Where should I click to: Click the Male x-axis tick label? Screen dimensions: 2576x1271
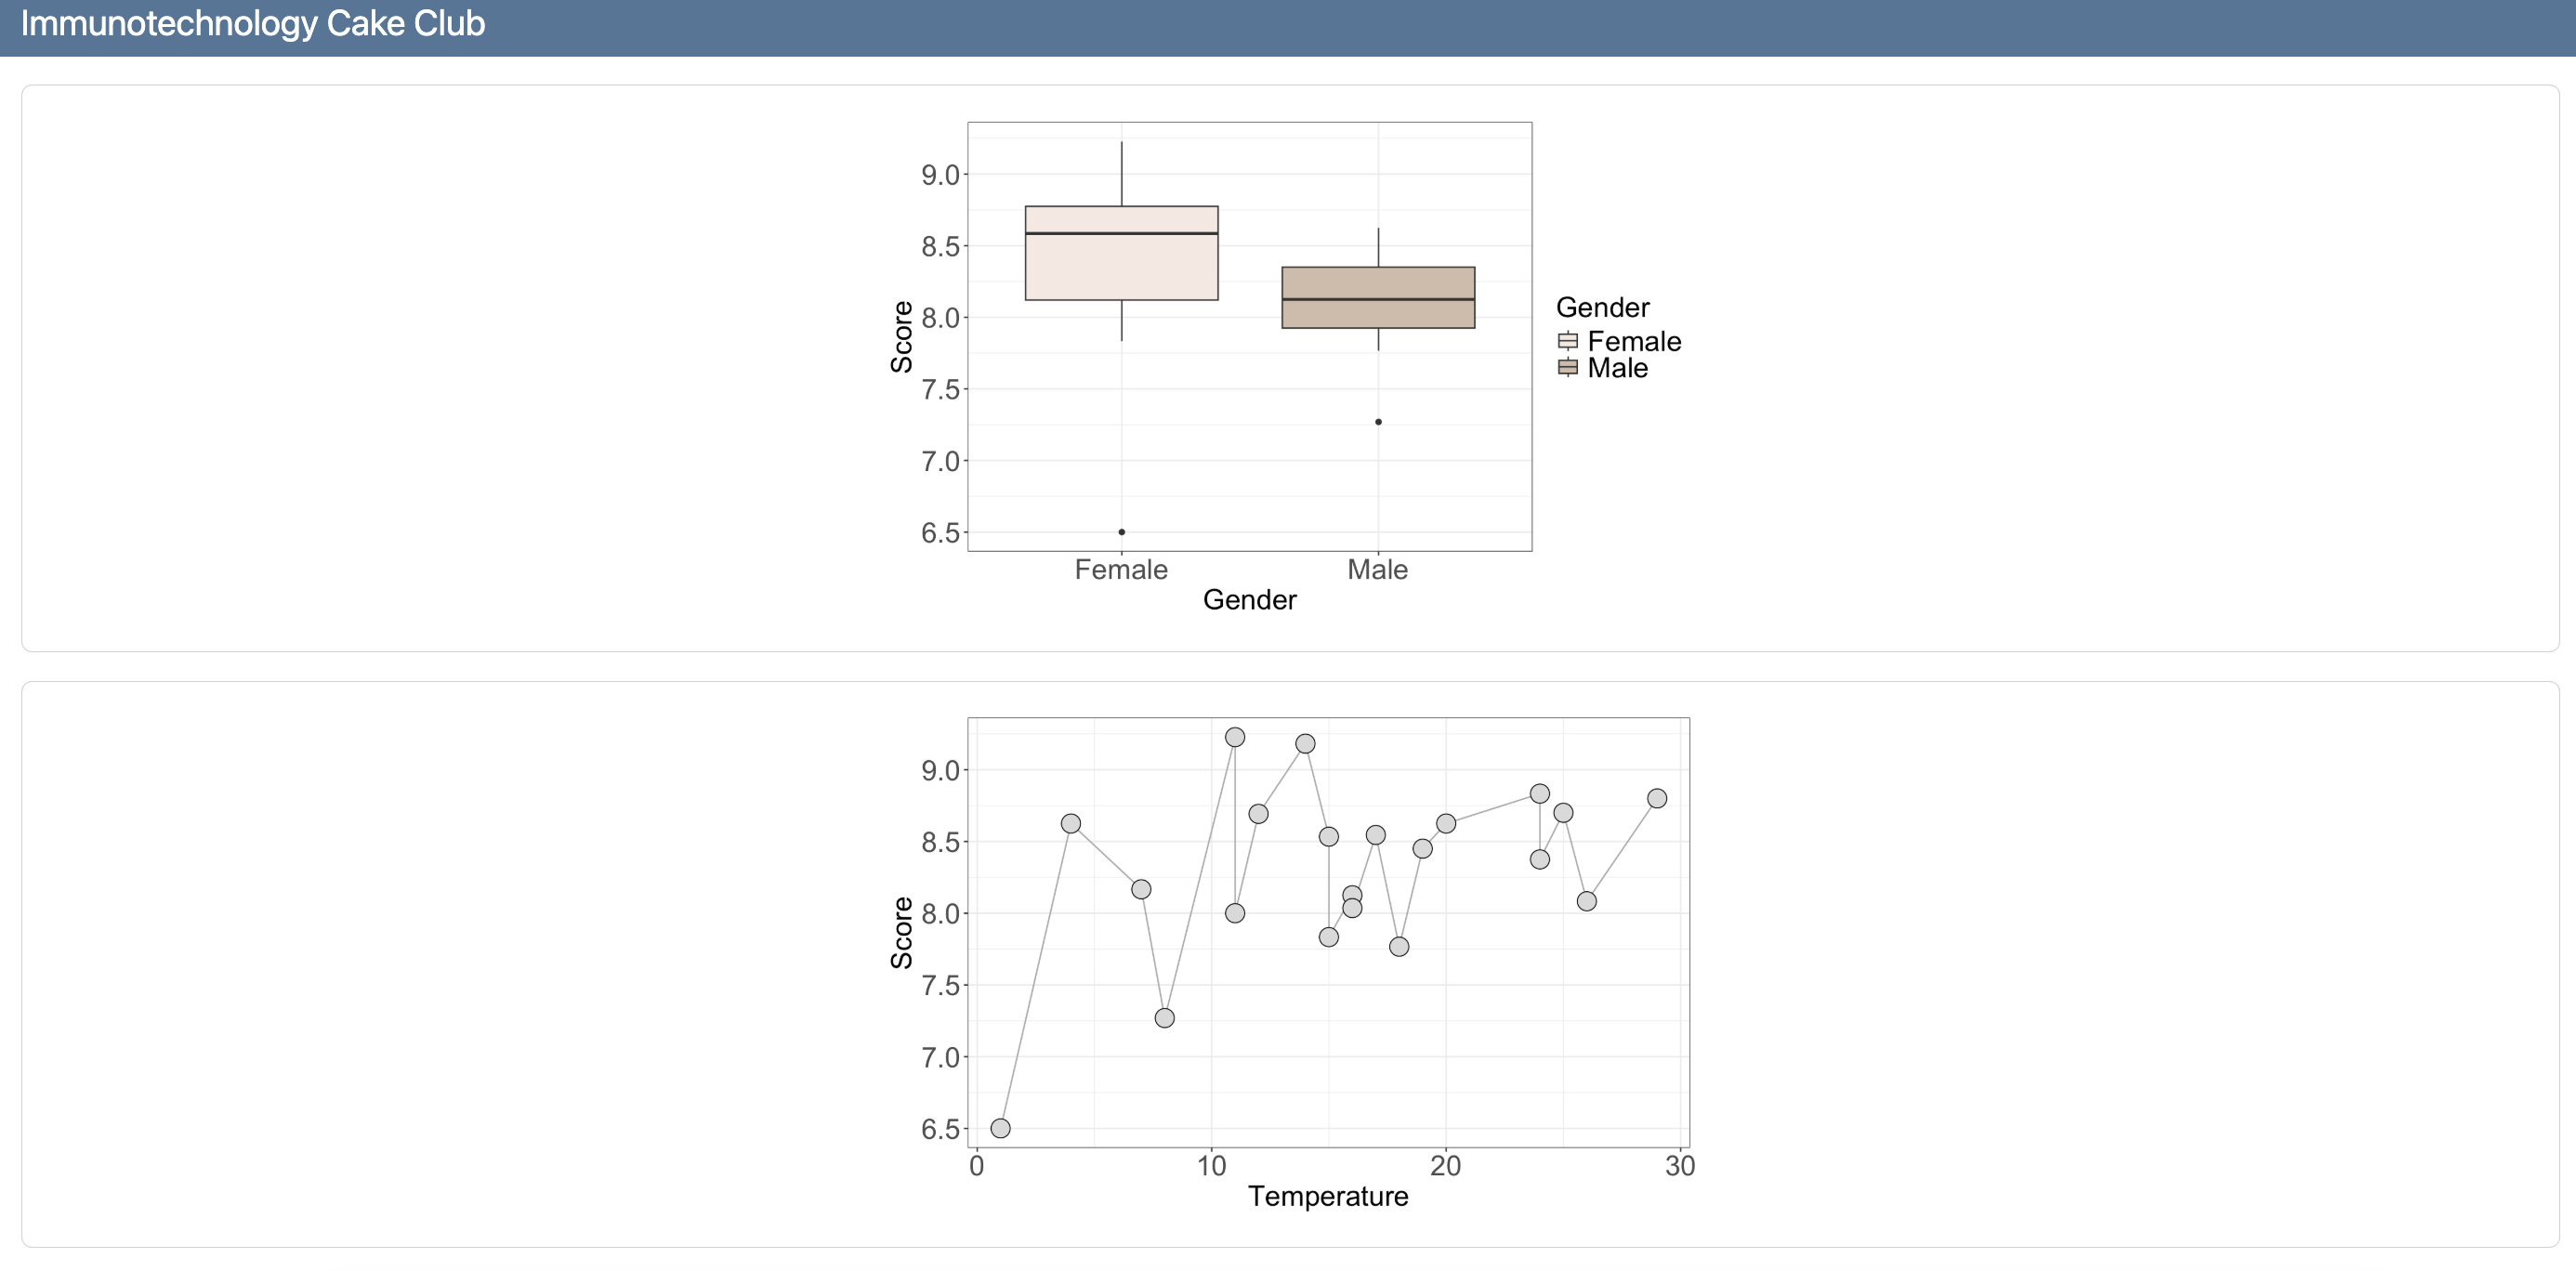(1377, 570)
